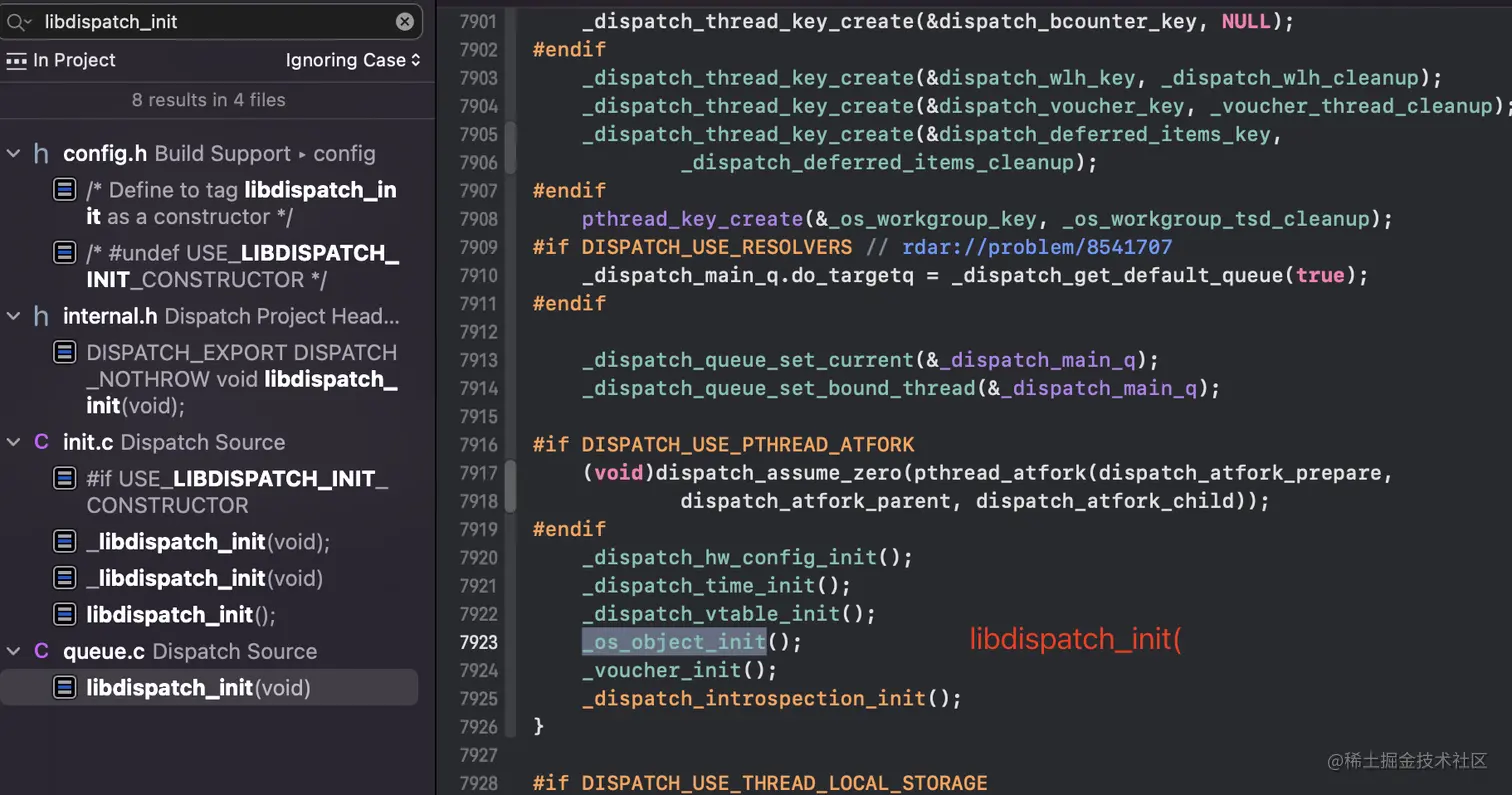The width and height of the screenshot is (1512, 795).
Task: Open result 'Define to tag libdispatch_init'
Action: click(x=242, y=203)
